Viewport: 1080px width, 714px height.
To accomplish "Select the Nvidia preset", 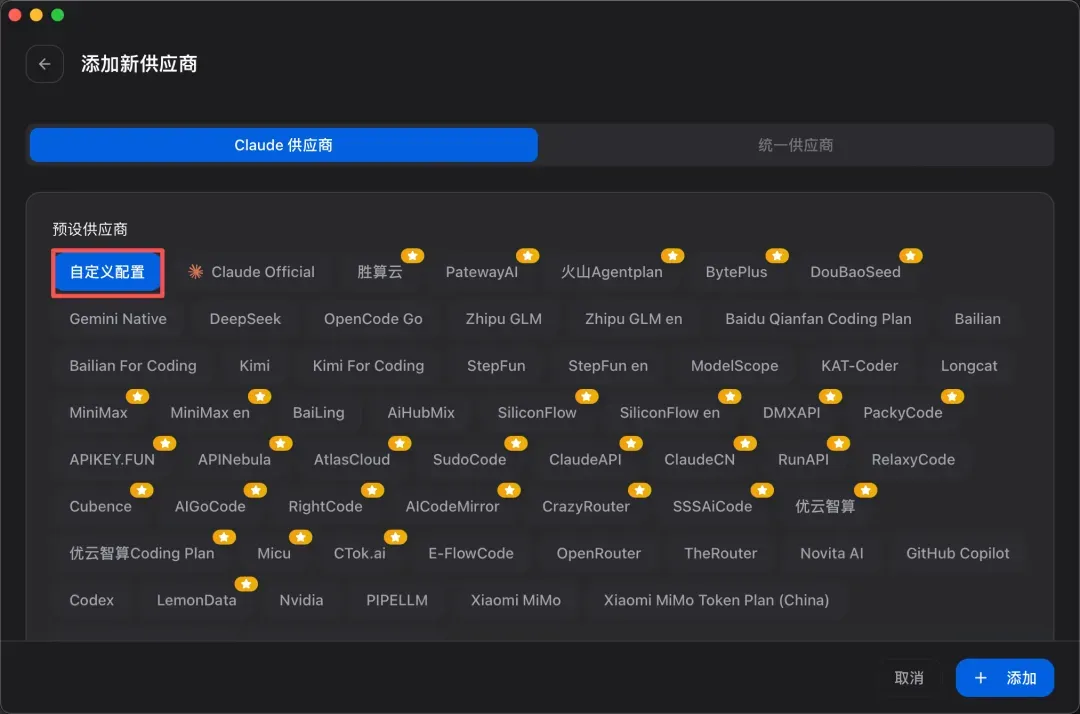I will point(301,600).
